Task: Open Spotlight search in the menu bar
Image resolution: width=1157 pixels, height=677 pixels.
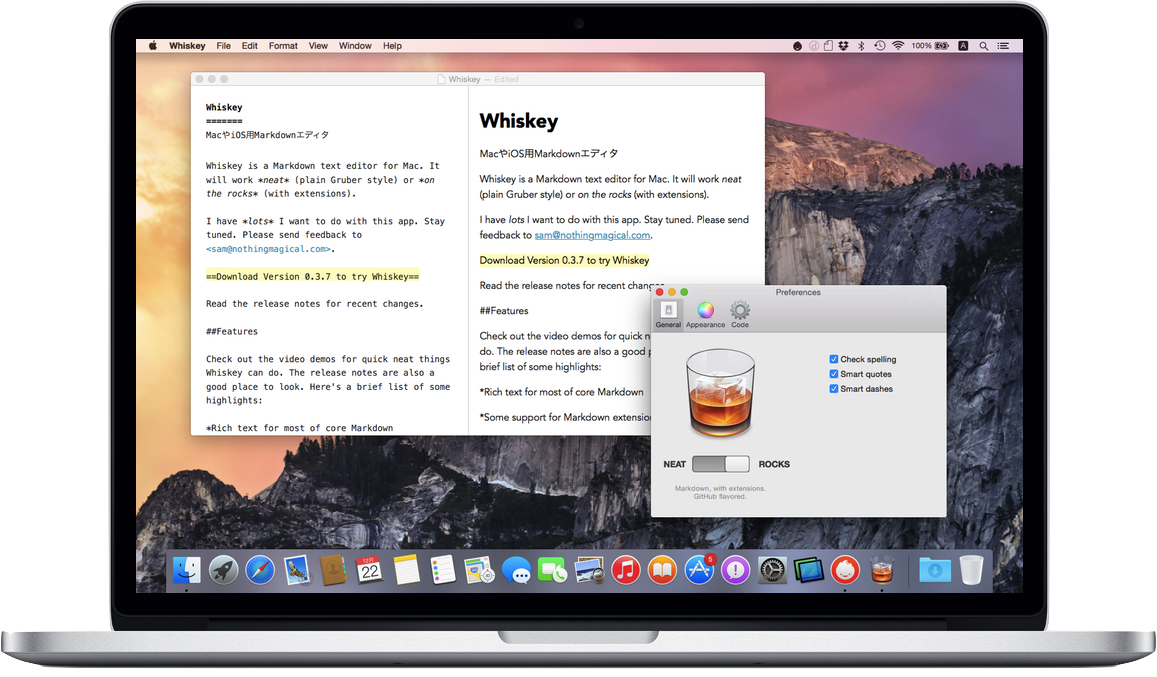Action: click(984, 46)
